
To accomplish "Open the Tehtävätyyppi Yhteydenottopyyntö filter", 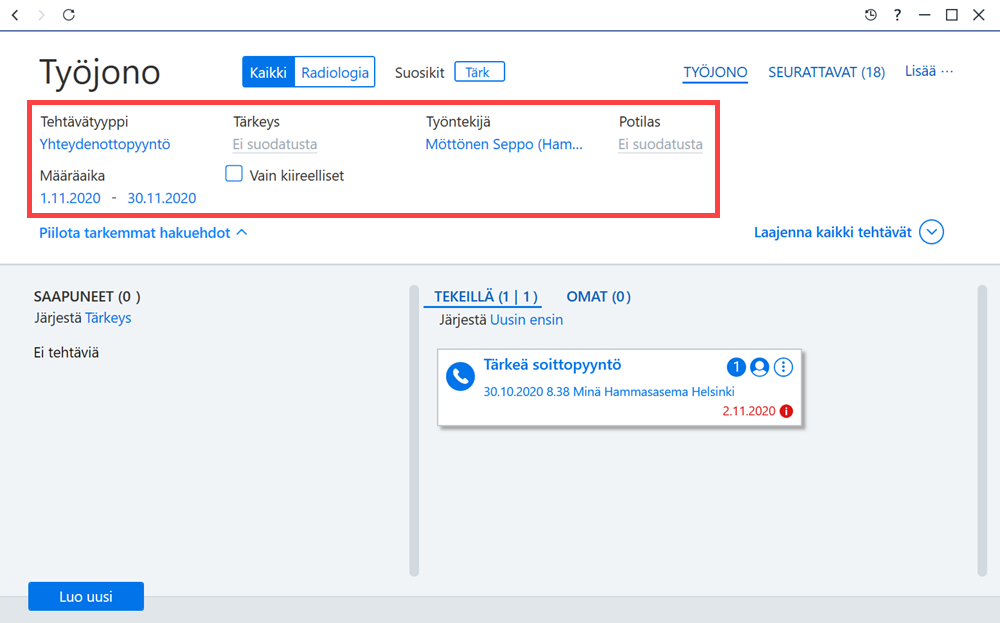I will 105,144.
